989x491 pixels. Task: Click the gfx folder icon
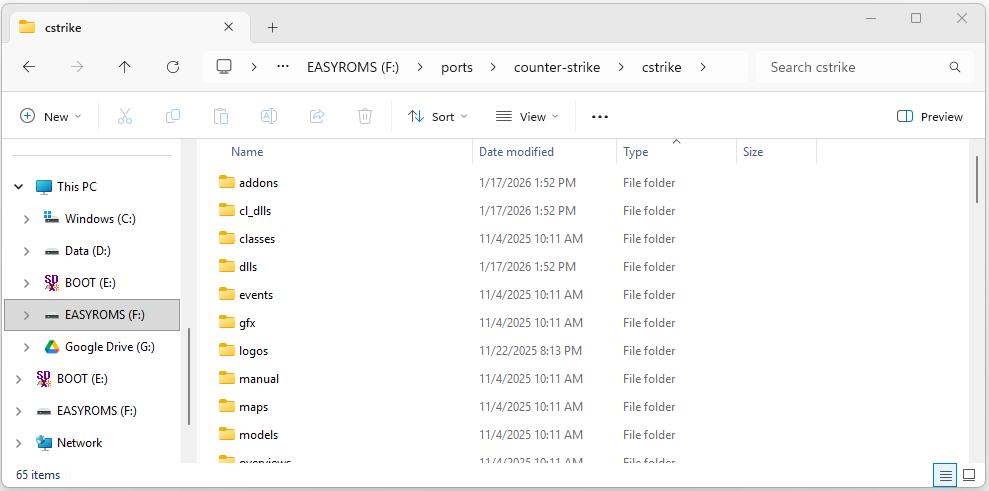coord(227,322)
